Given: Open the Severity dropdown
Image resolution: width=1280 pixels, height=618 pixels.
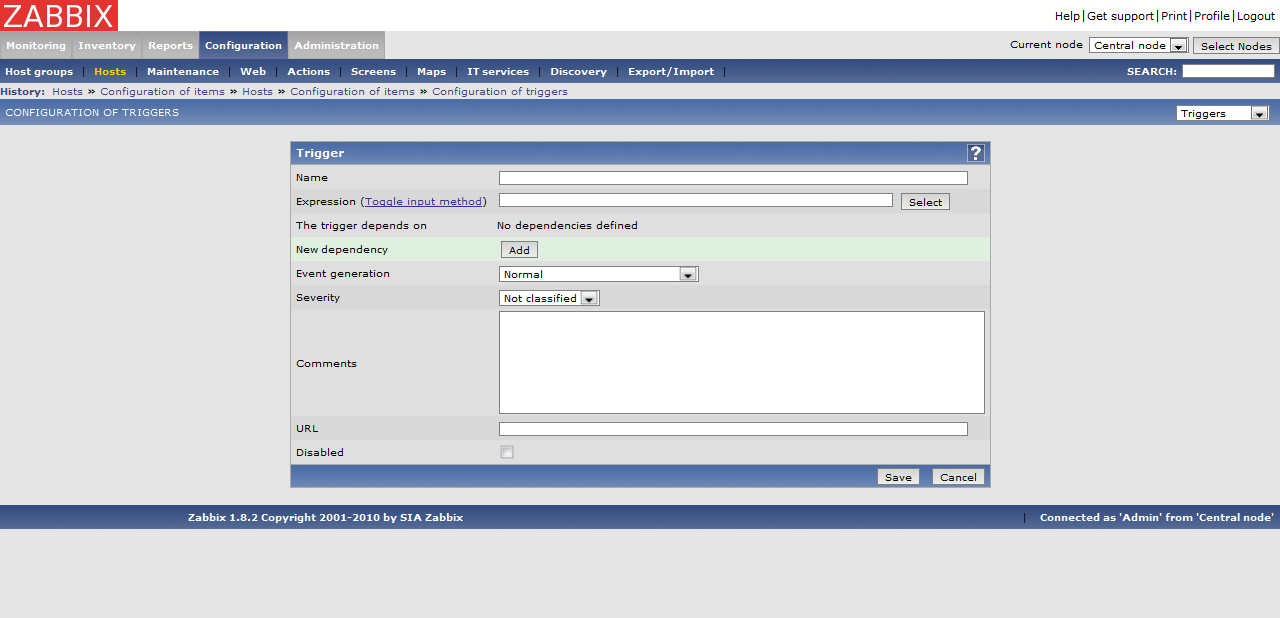Looking at the screenshot, I should pyautogui.click(x=549, y=298).
